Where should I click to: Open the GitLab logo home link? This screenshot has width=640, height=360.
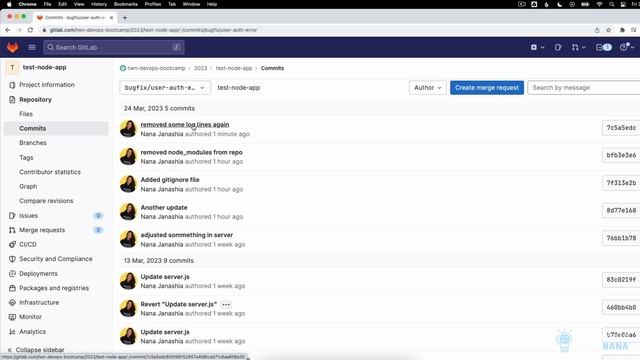click(12, 47)
